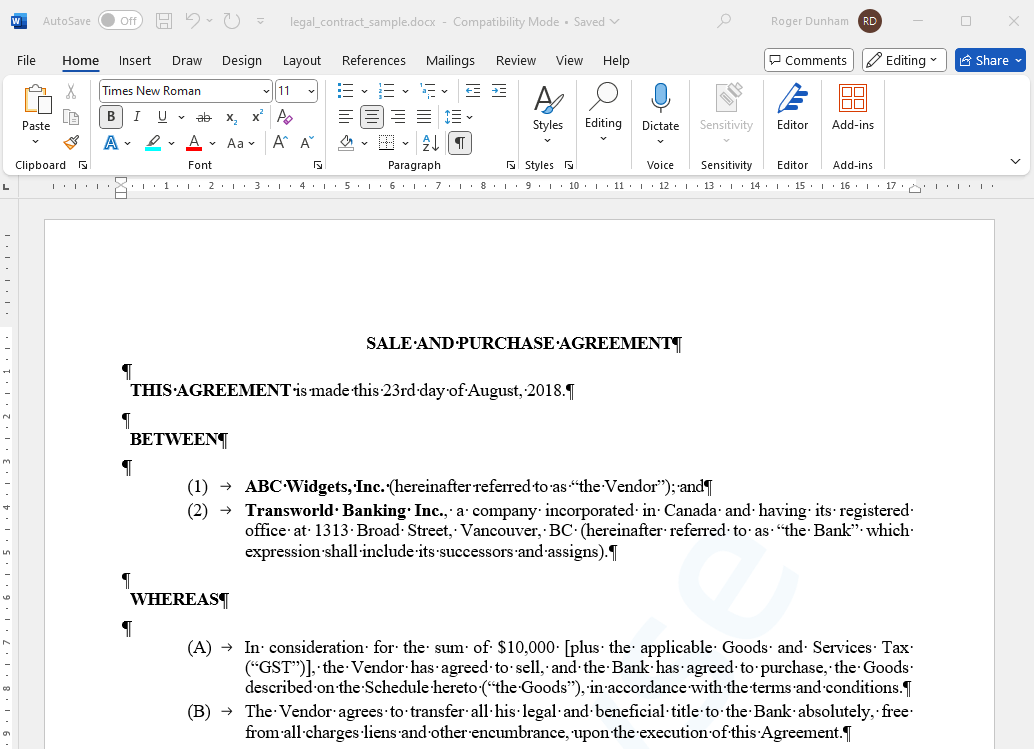
Task: Switch to the Insert tab
Action: (x=135, y=60)
